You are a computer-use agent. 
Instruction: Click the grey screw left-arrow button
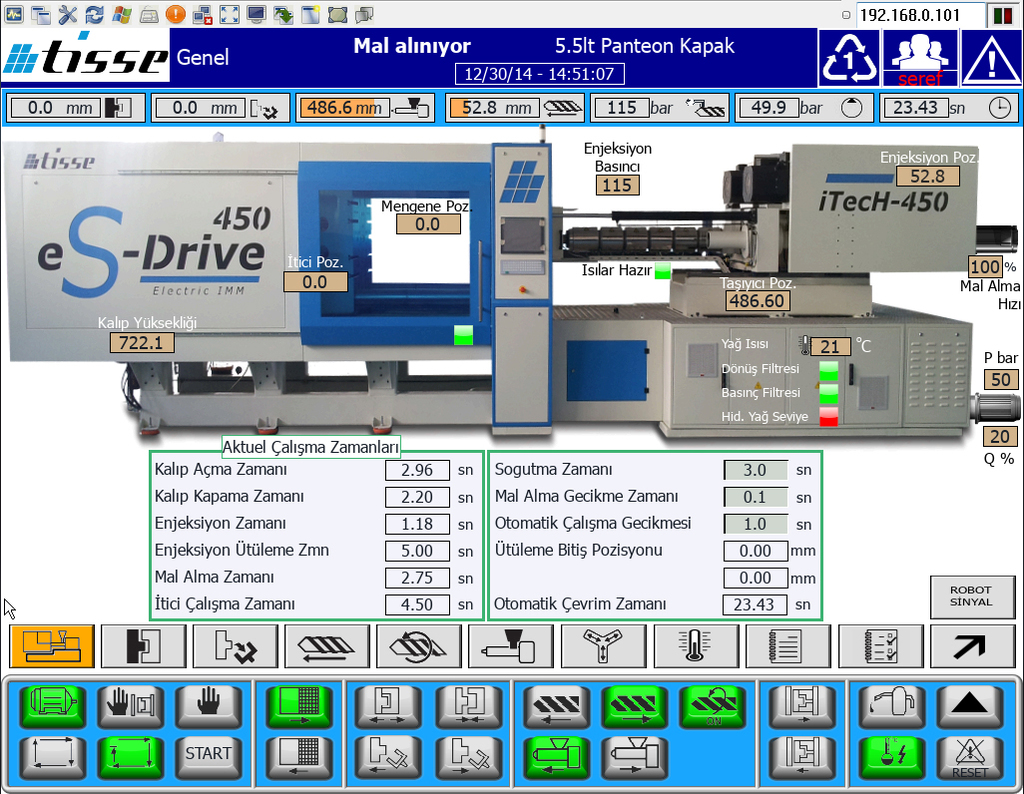556,705
